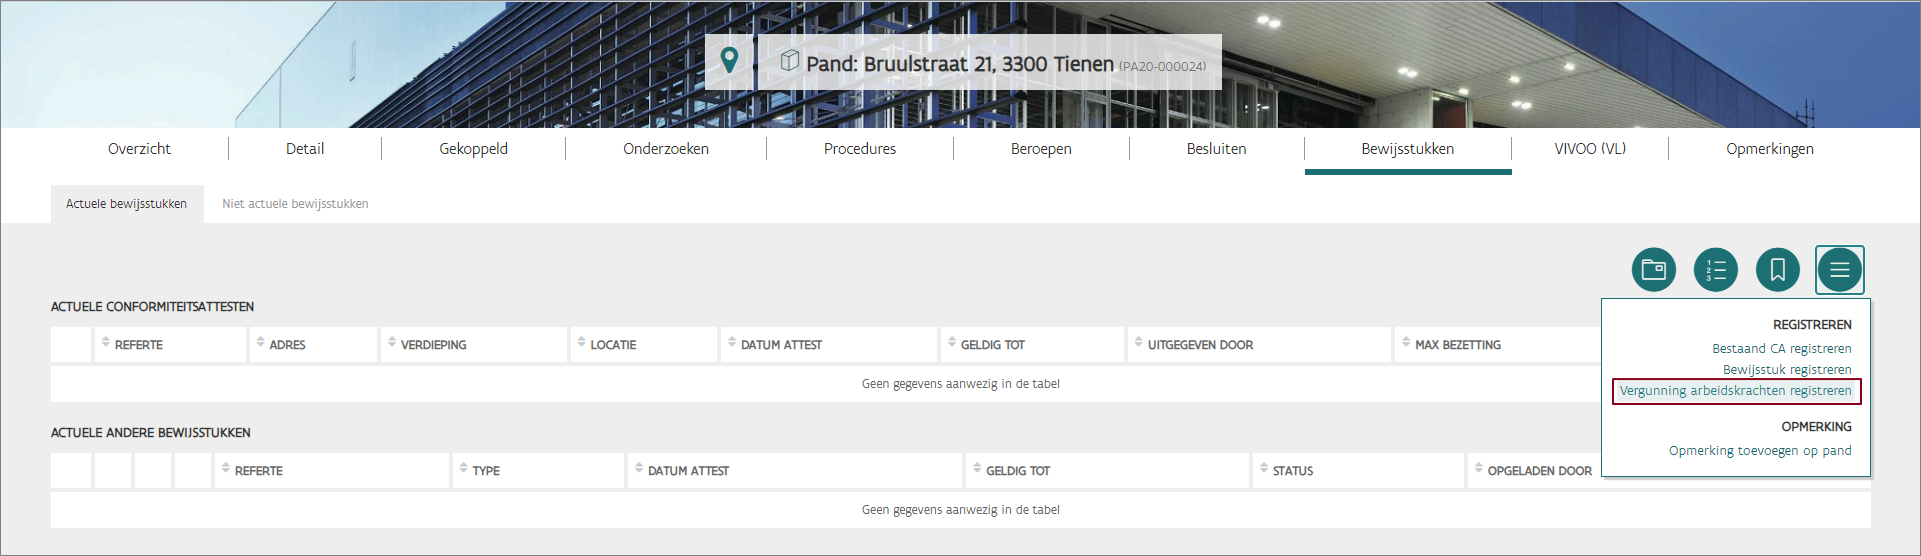Toggle the hamburger actions menu button
This screenshot has width=1921, height=556.
click(1839, 270)
